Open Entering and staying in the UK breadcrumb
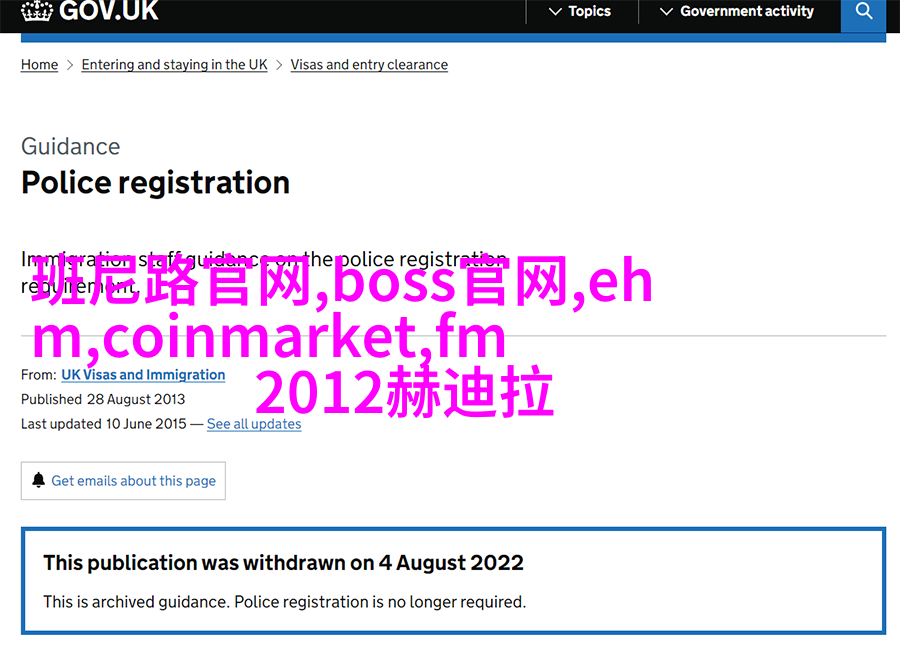Screen dimensions: 900x658 (174, 65)
